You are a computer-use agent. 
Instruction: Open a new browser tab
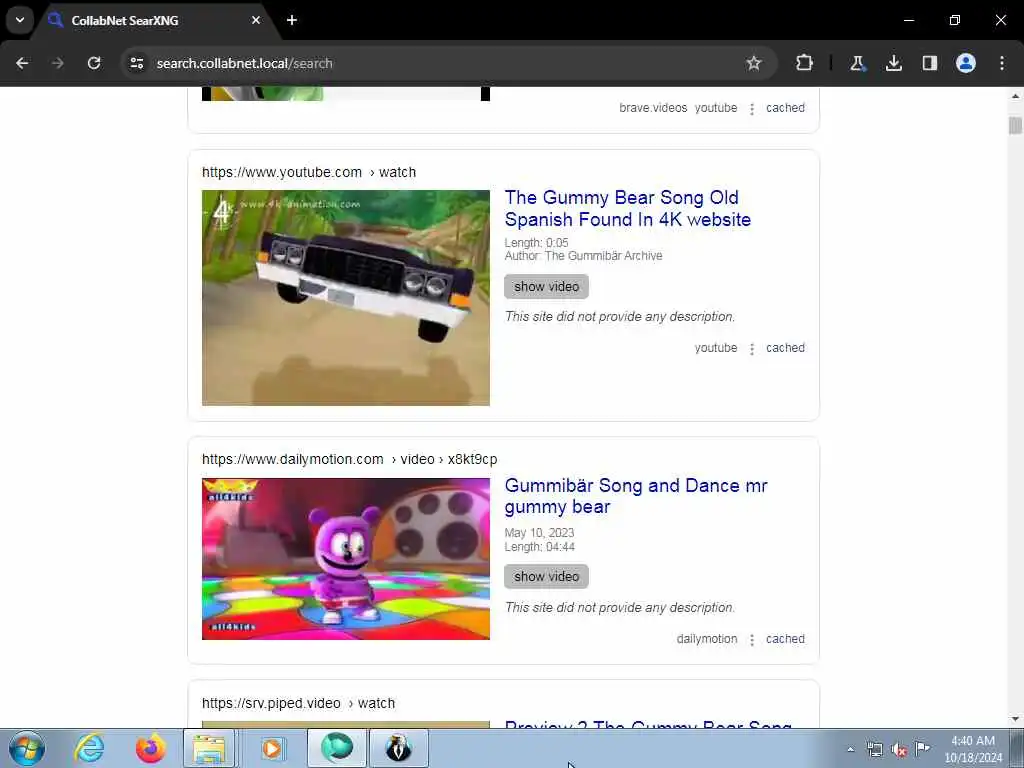point(292,20)
